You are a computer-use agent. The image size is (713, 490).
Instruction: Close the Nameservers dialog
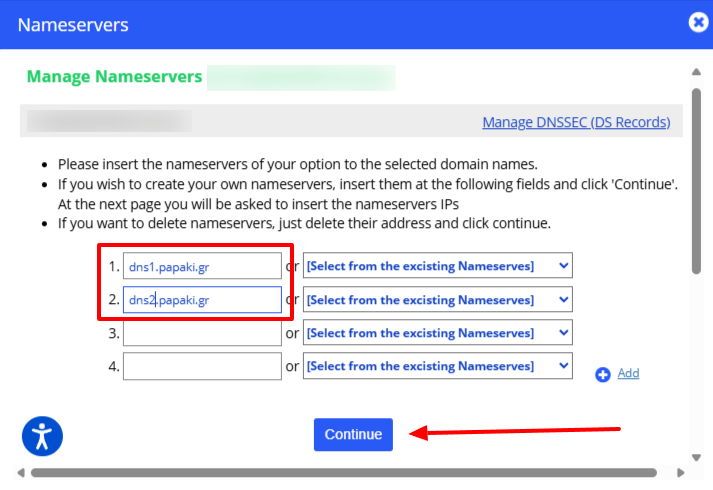(699, 23)
